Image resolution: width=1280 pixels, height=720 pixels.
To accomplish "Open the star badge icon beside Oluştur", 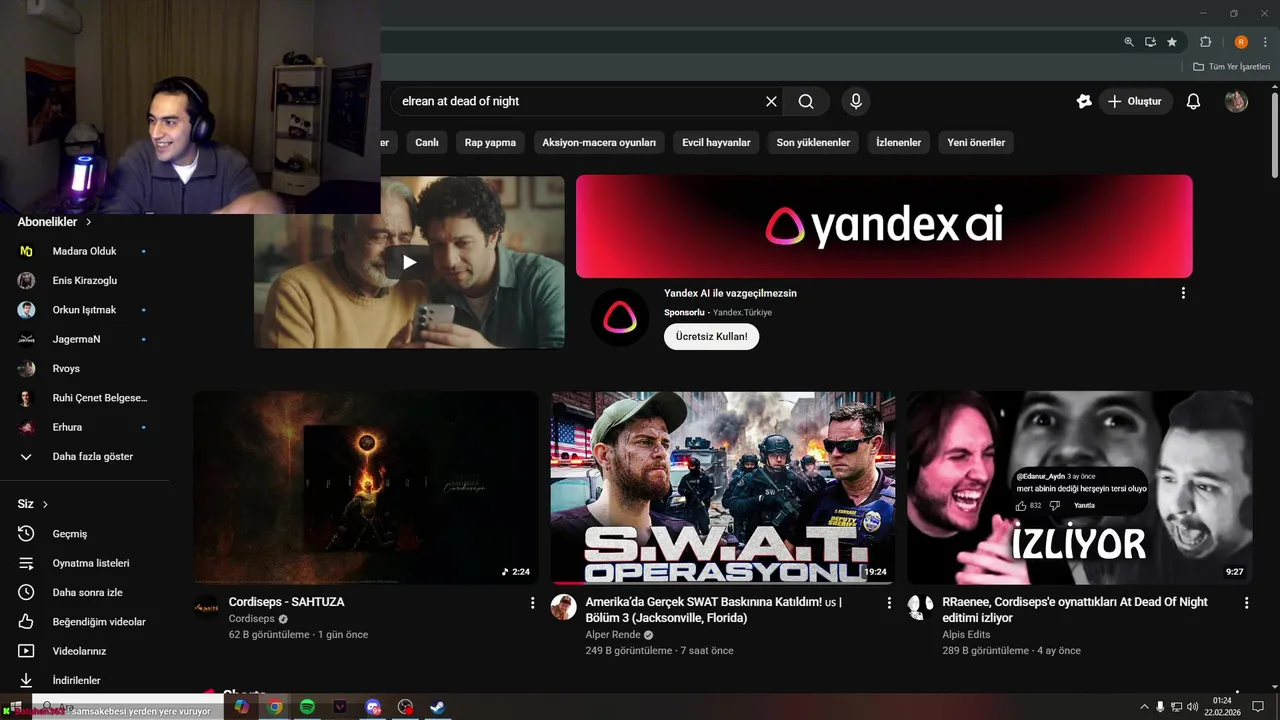I will pos(1084,101).
